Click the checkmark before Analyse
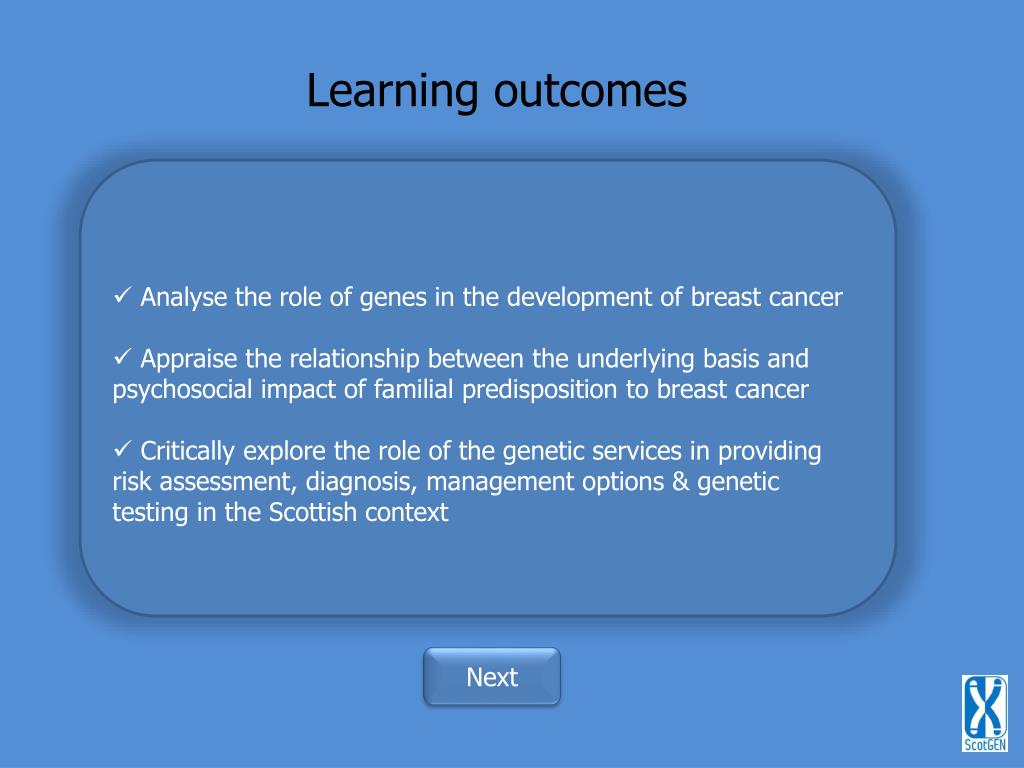 click(122, 295)
